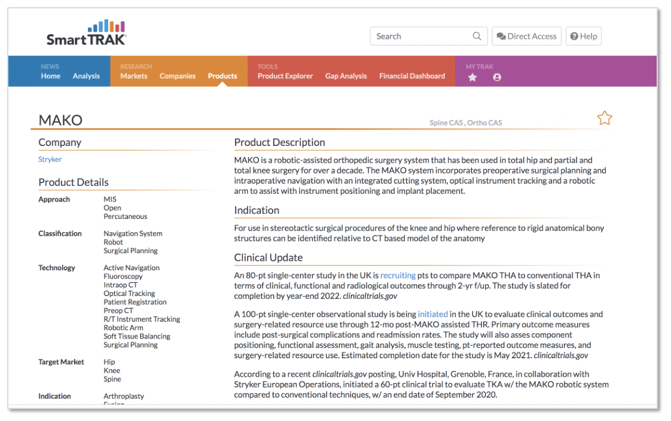Click the 'Robot' classification value
This screenshot has height=421, width=671.
[113, 242]
